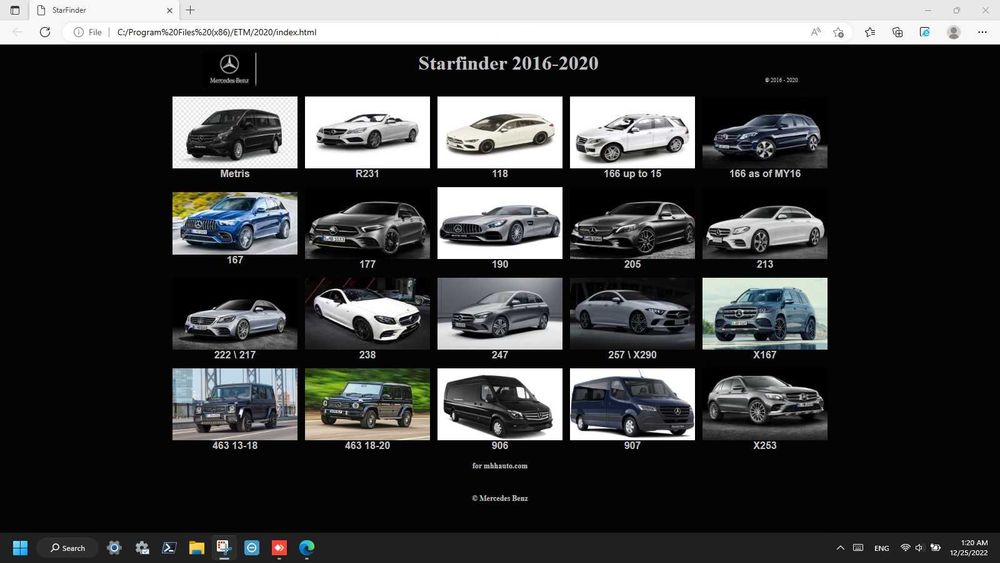
Task: Open the 166 up to 15 image
Action: click(x=632, y=132)
